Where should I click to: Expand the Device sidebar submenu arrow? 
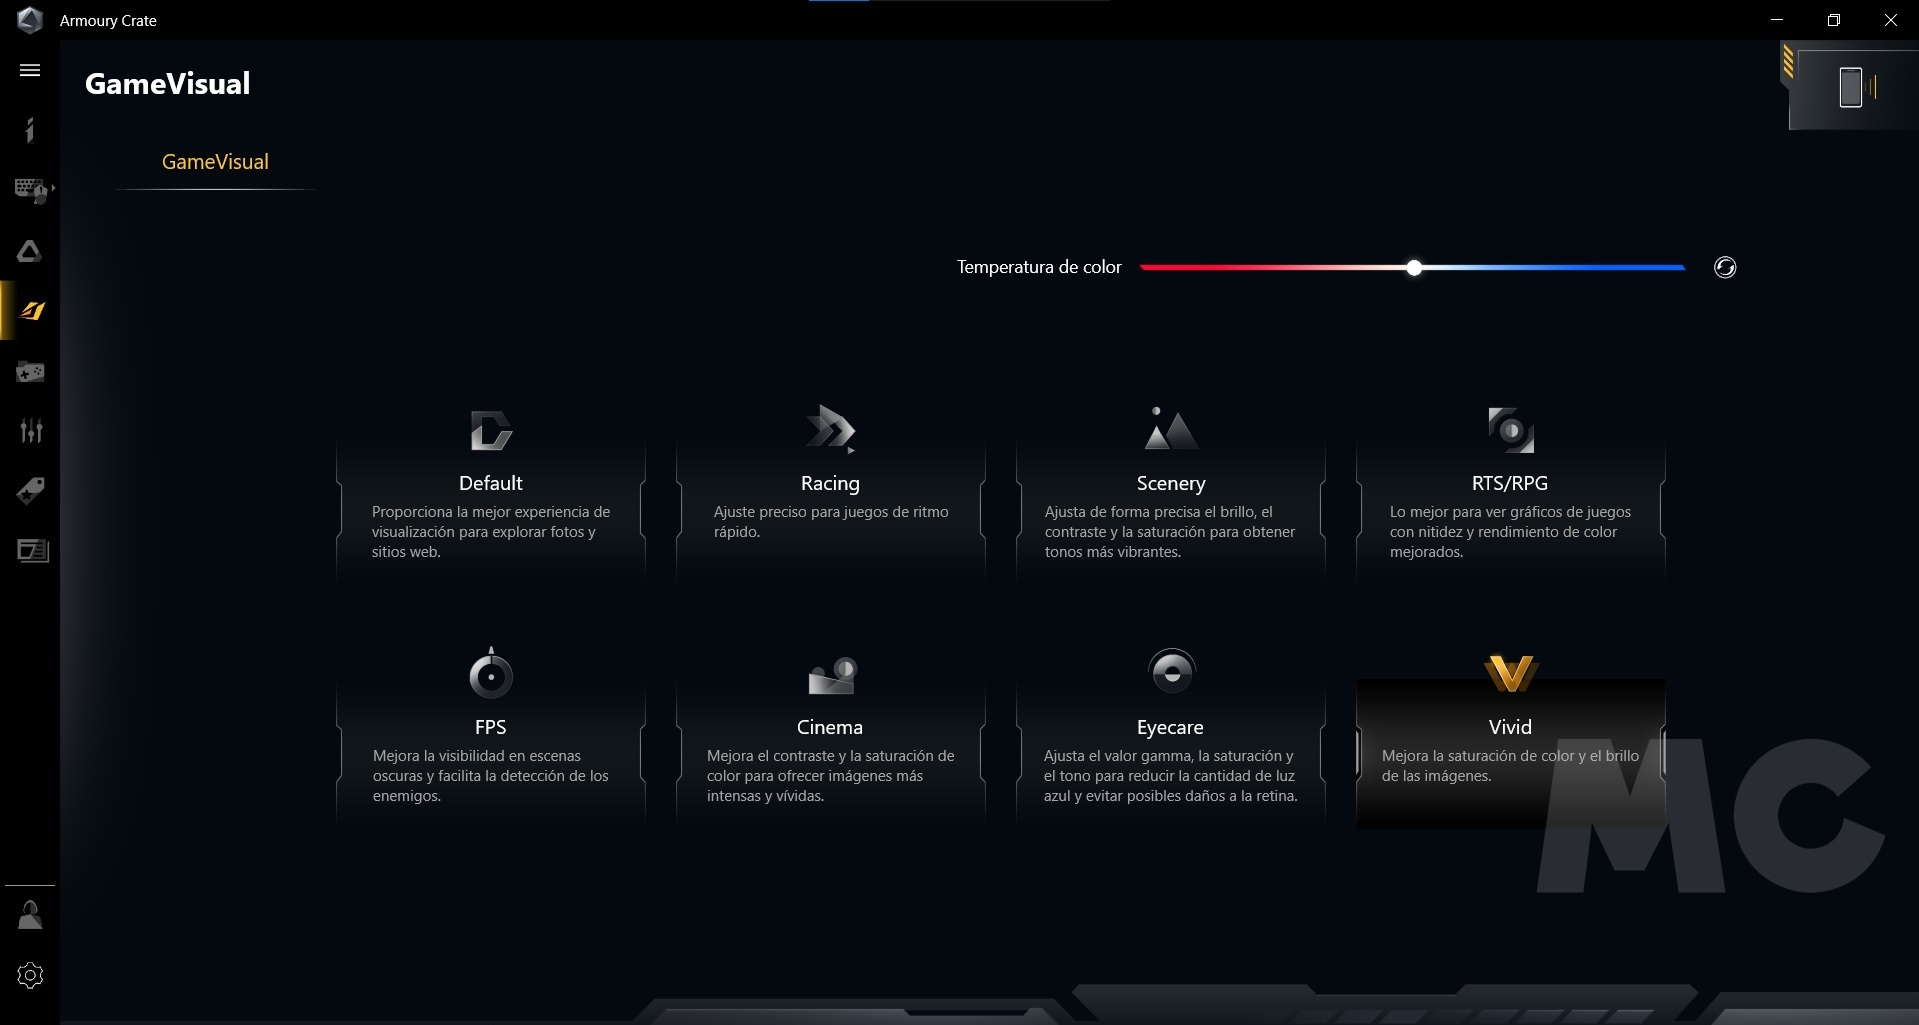pyautogui.click(x=53, y=188)
